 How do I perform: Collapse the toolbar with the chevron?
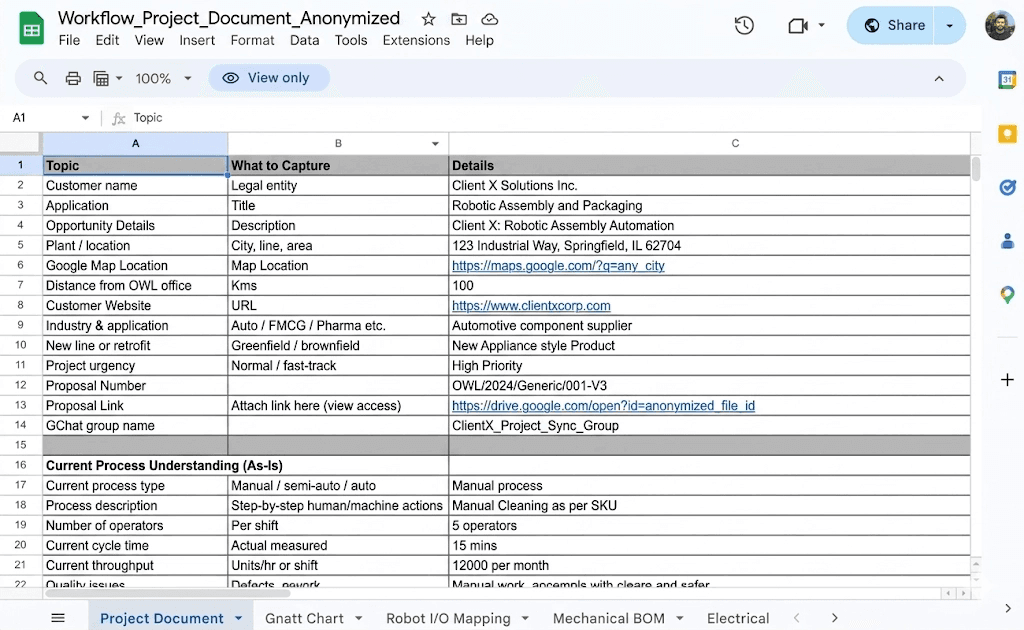click(938, 78)
